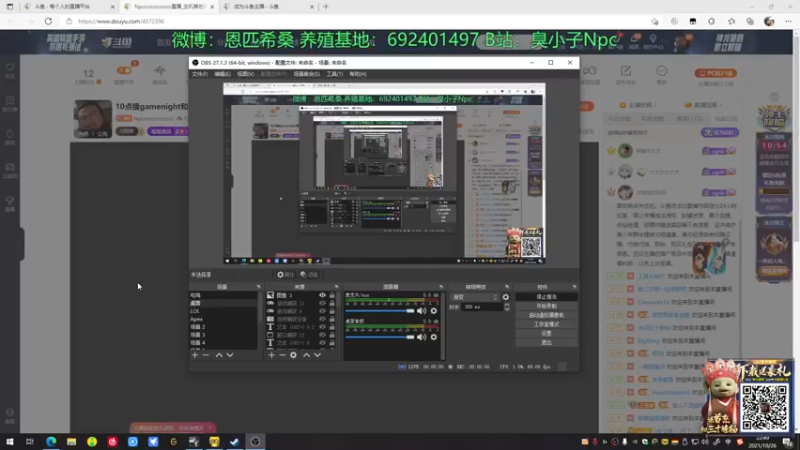The height and width of the screenshot is (450, 800).
Task: Toggle eye on first text (GDI+) source
Action: click(322, 327)
